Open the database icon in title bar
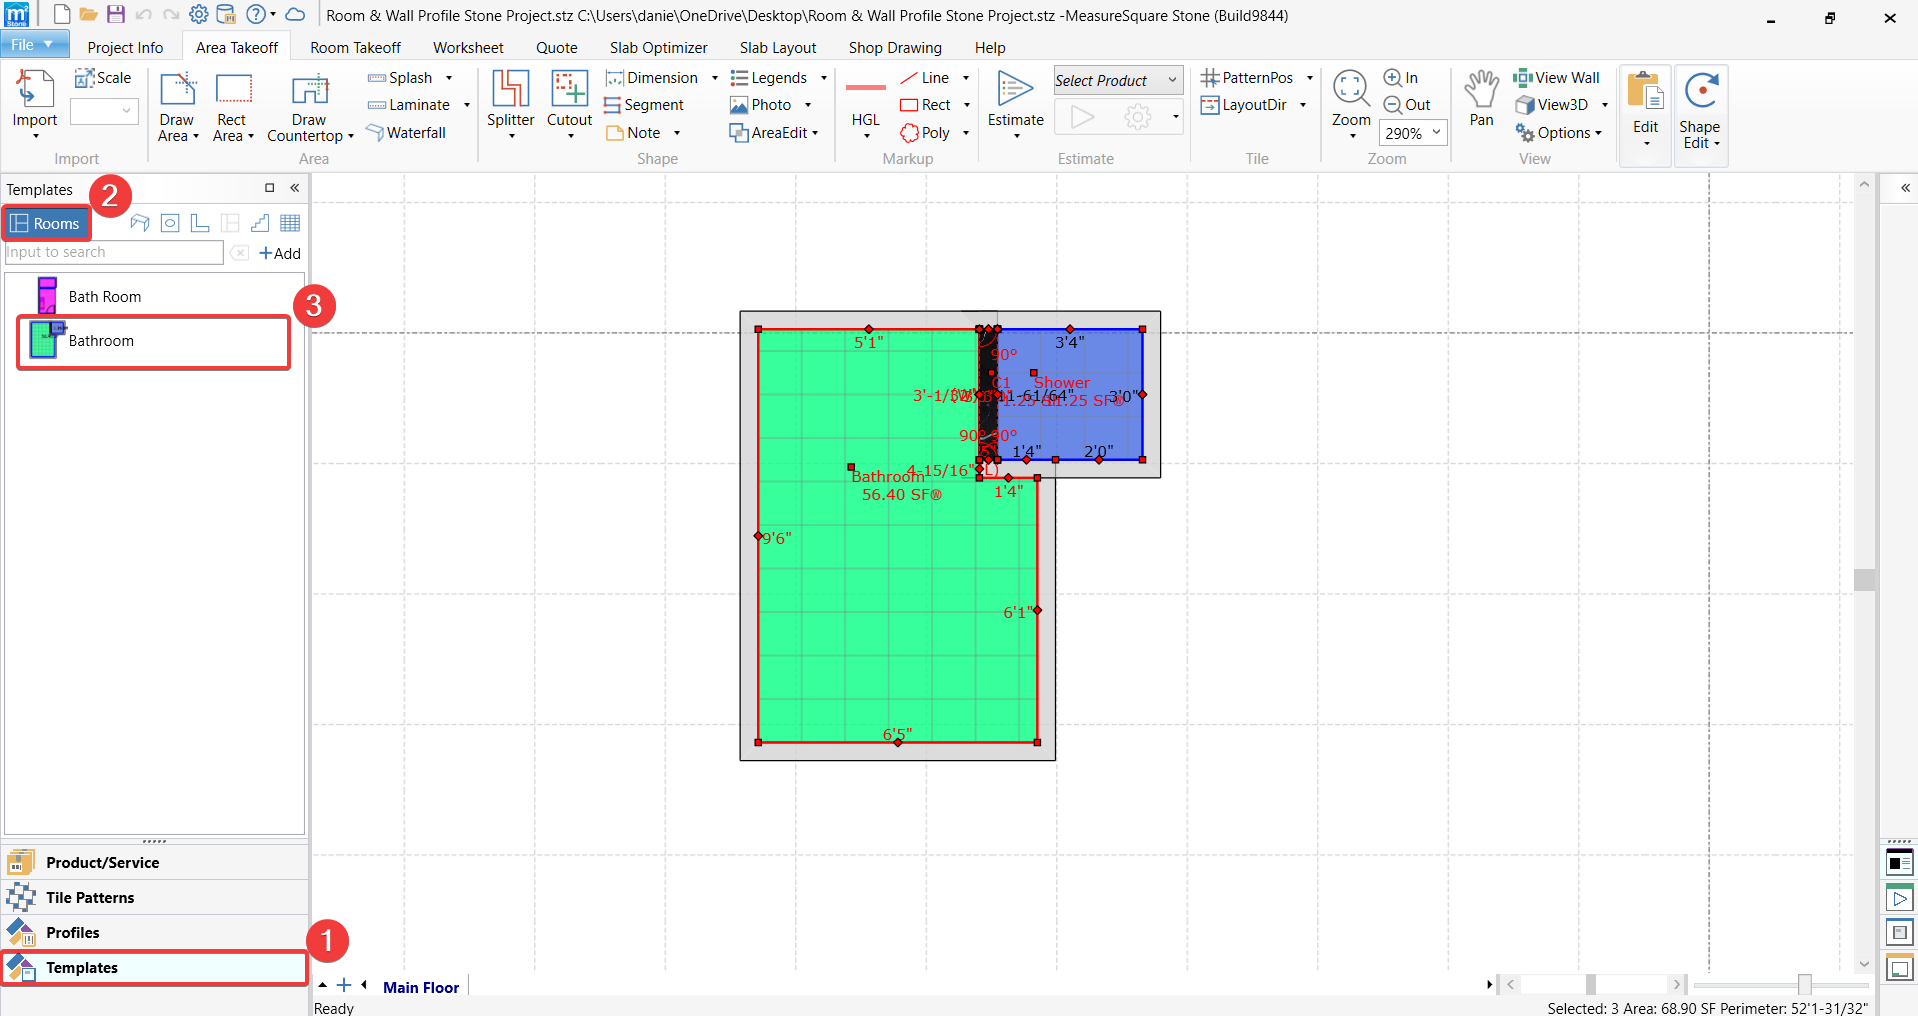1918x1016 pixels. (x=226, y=15)
